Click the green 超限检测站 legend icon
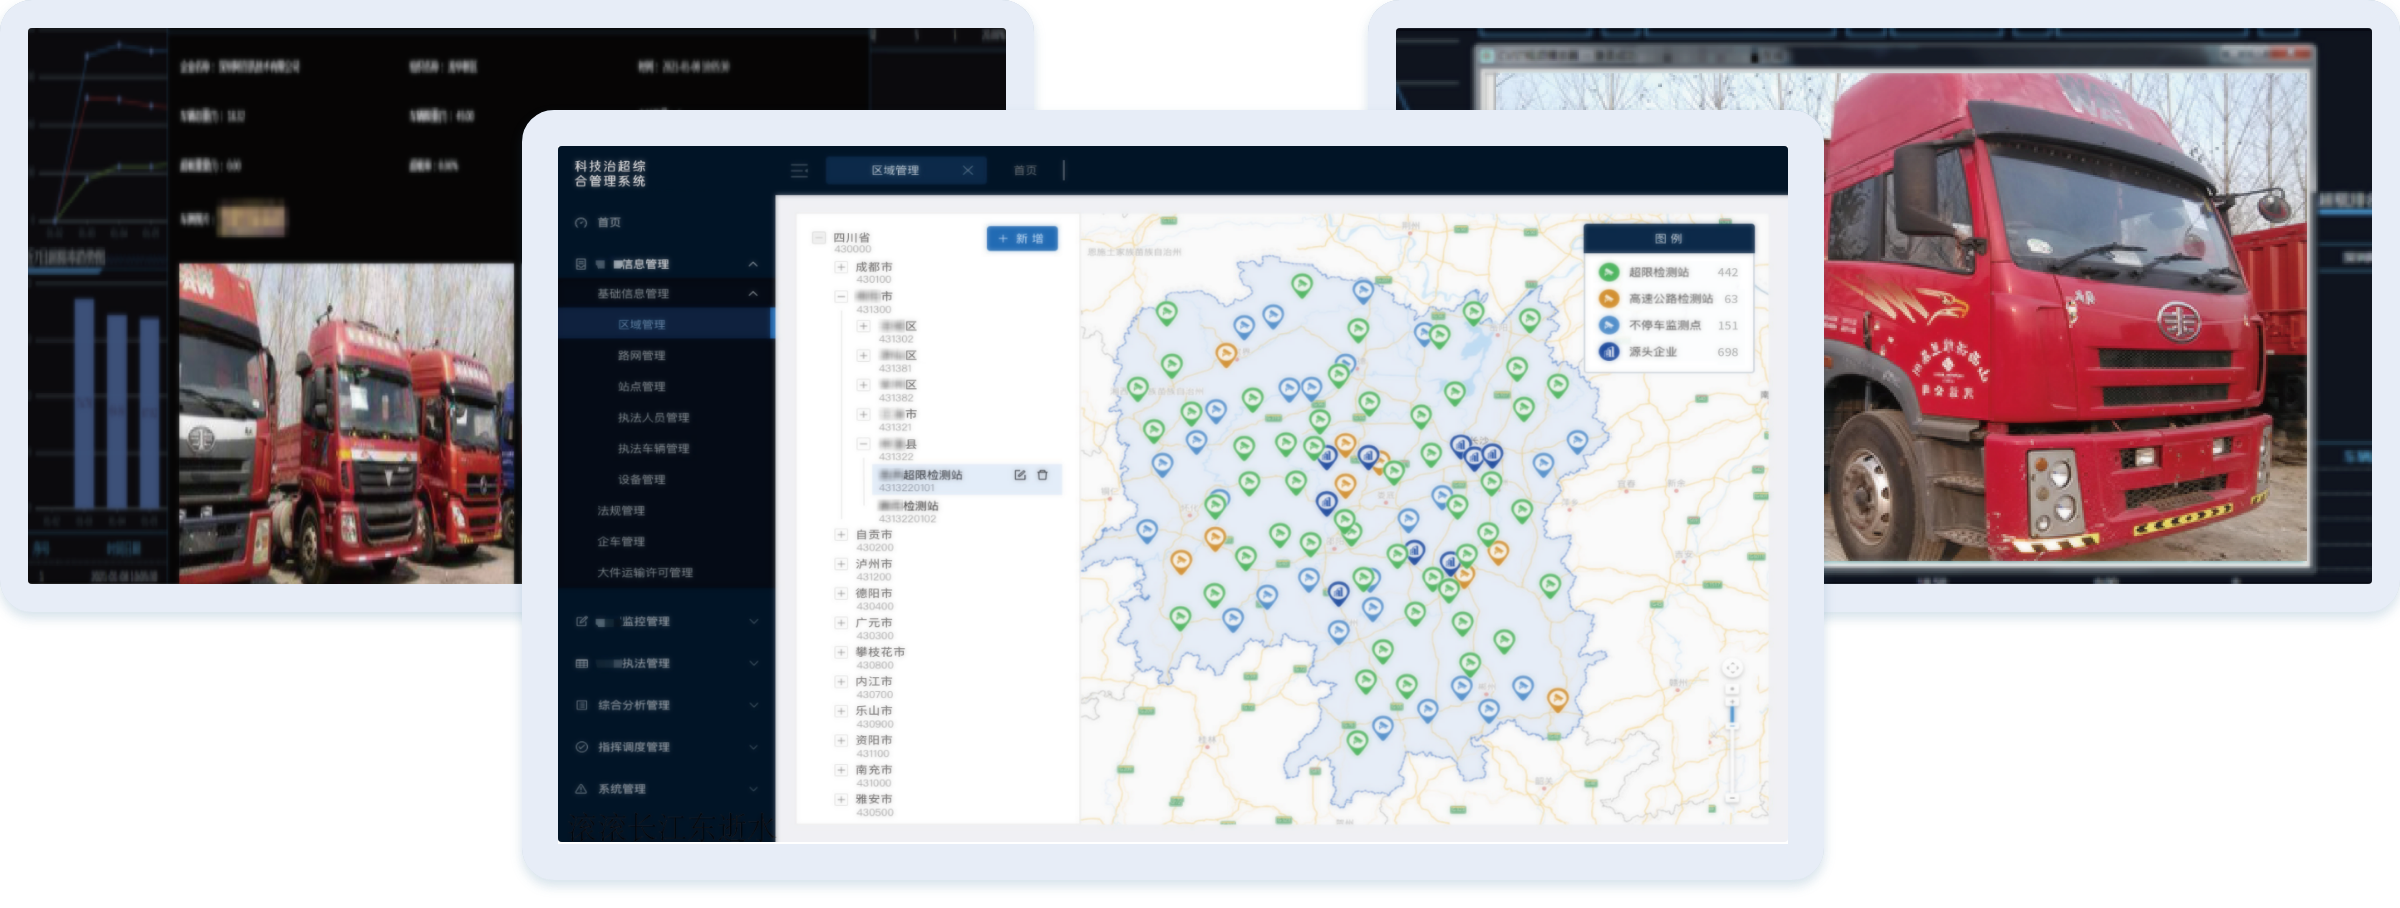The width and height of the screenshot is (2400, 908). pyautogui.click(x=1608, y=272)
